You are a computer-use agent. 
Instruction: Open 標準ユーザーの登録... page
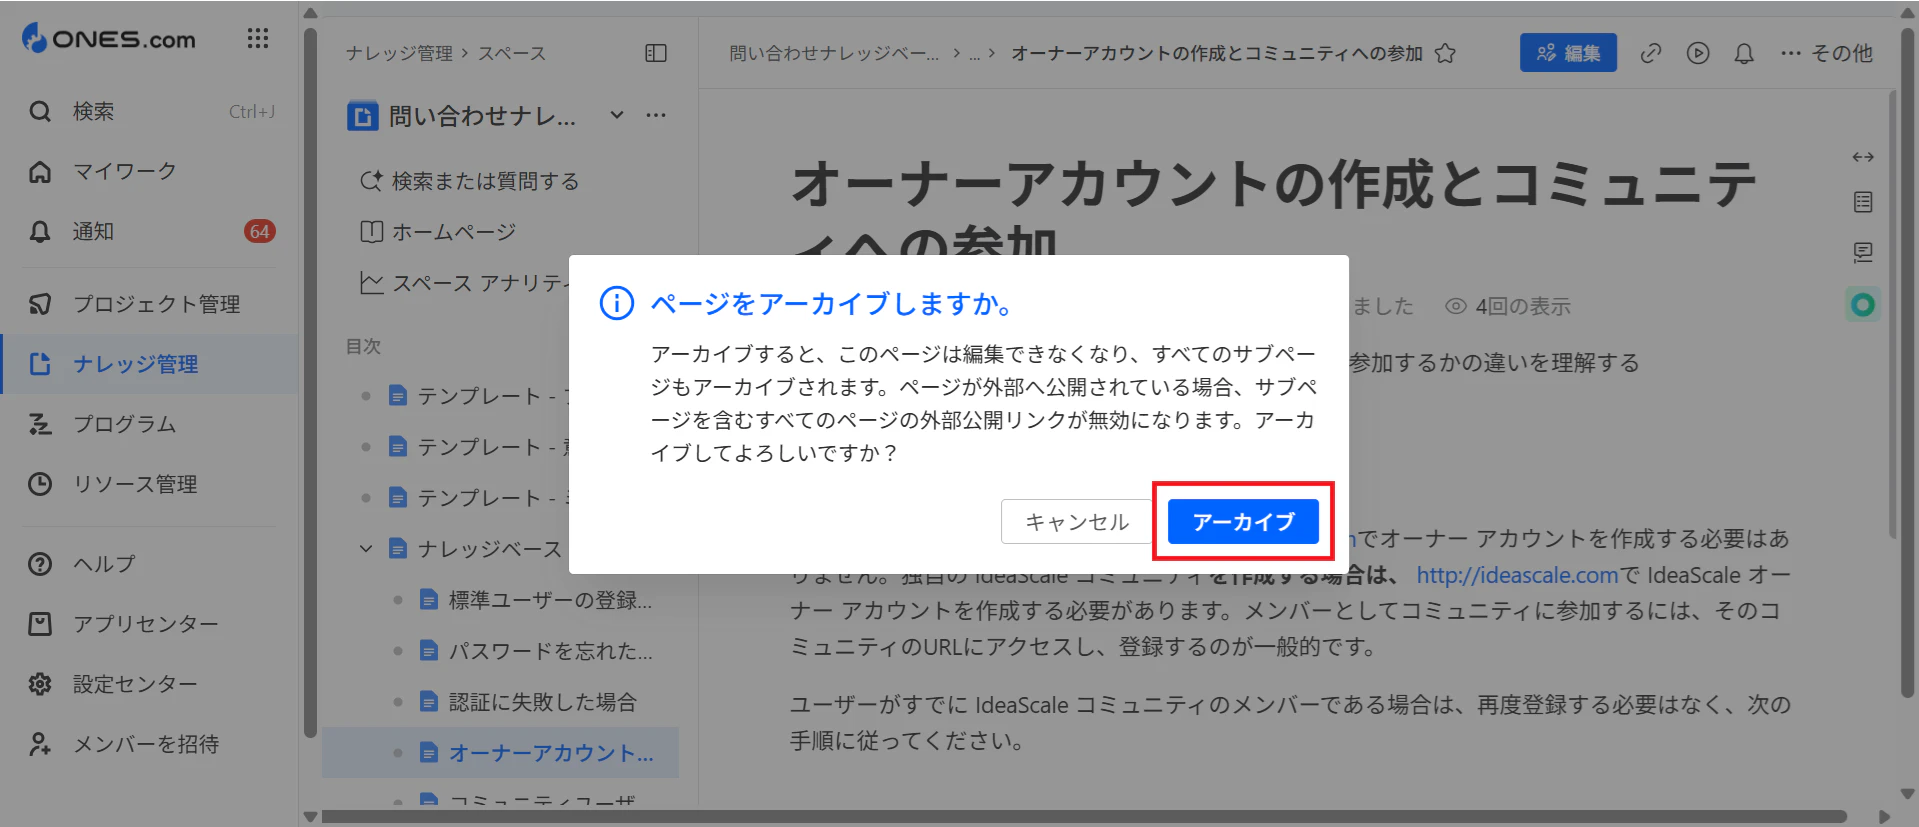(x=536, y=600)
